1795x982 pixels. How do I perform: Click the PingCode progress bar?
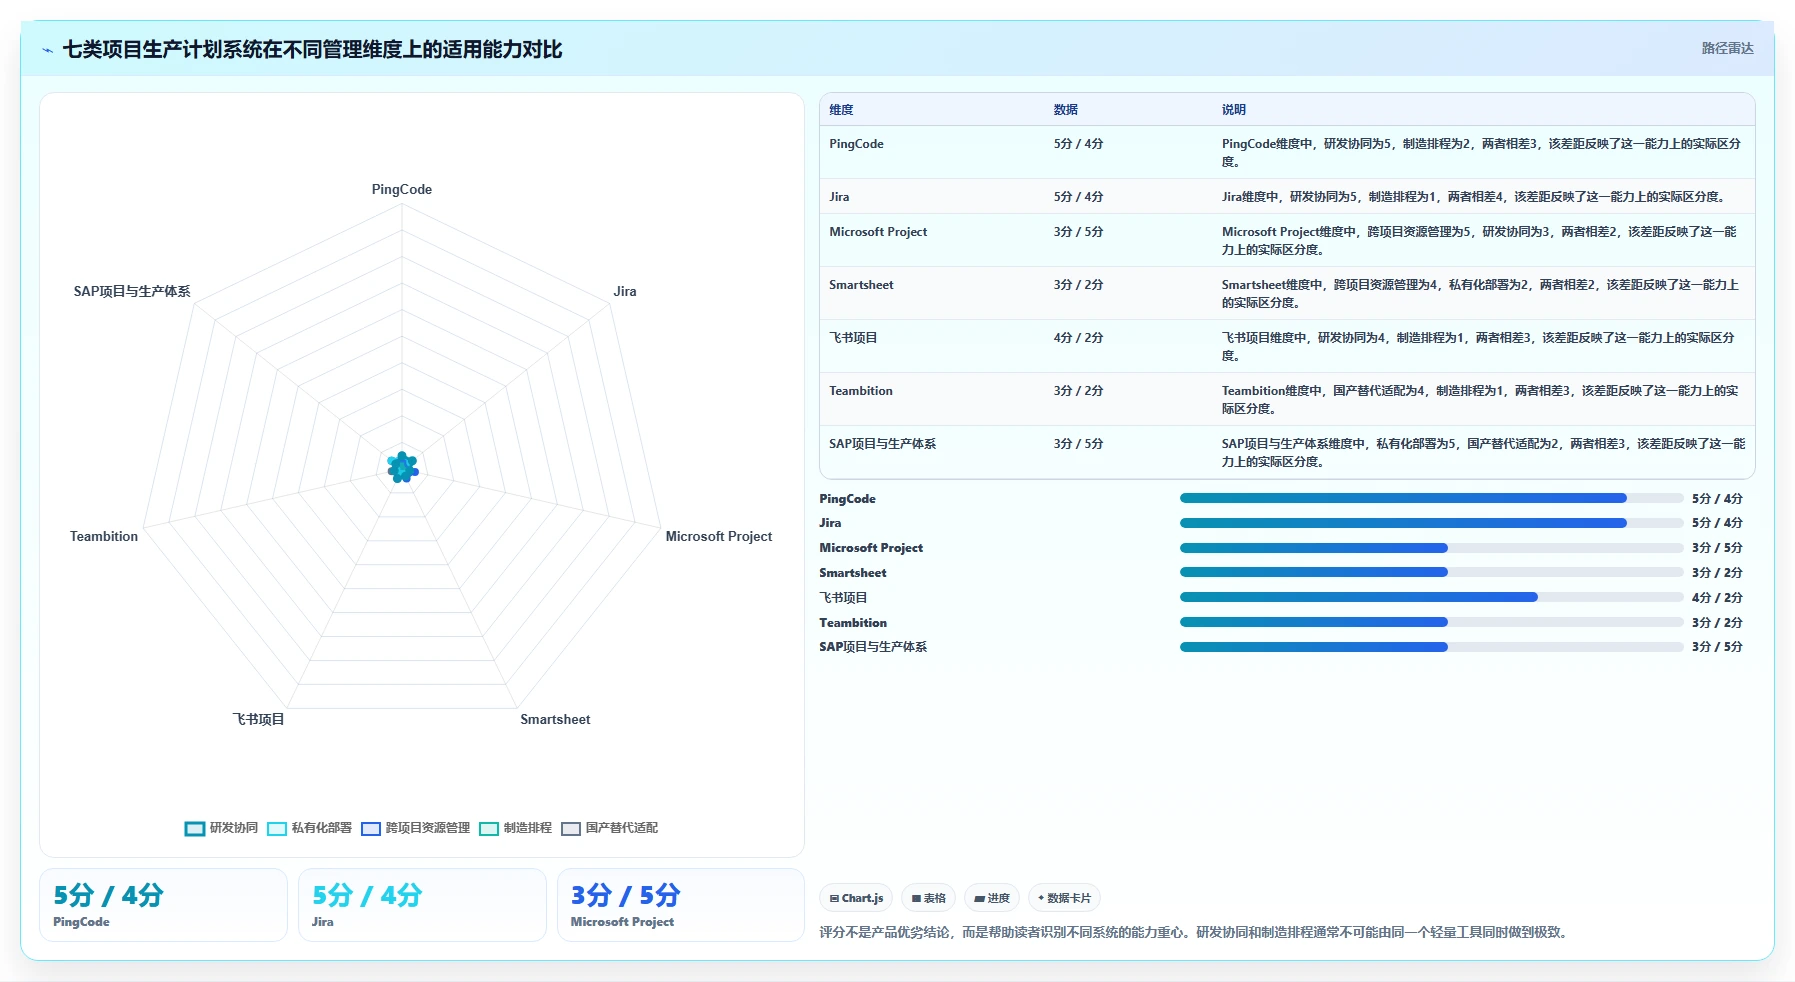(1431, 498)
